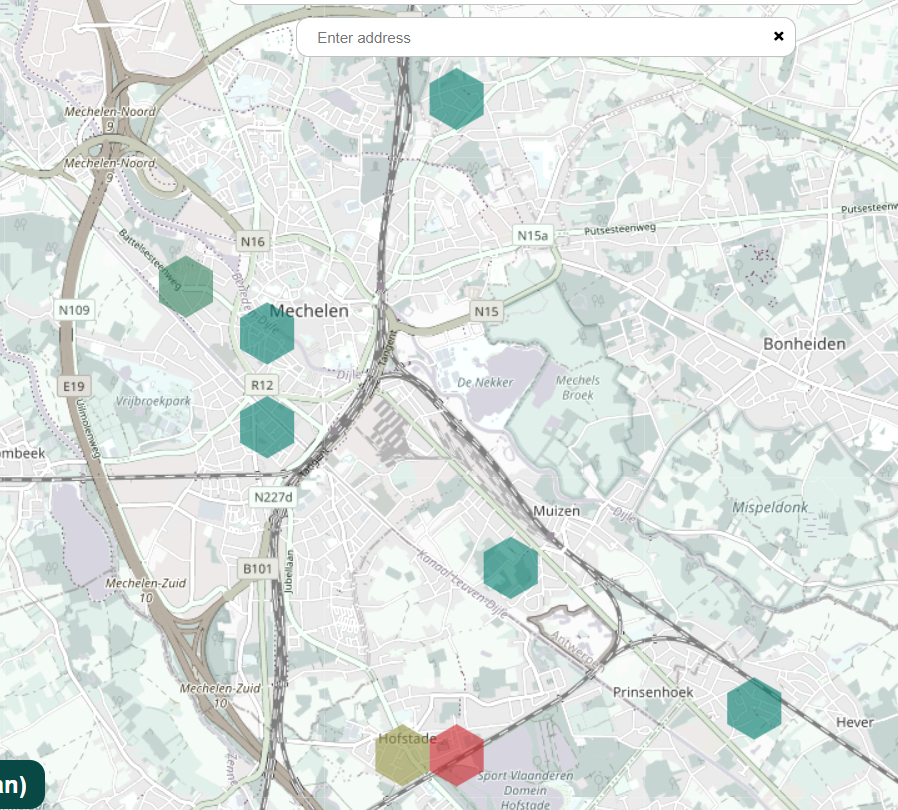Click the Sport Vlaanderen Domein Hofstade label

coord(525,790)
